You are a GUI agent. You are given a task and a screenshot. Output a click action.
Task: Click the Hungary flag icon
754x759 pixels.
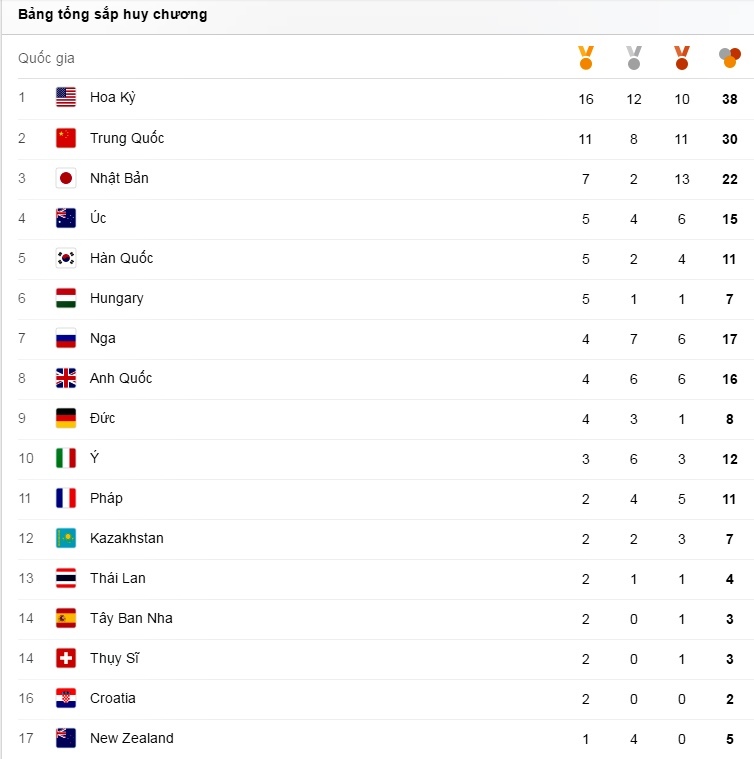tap(66, 298)
